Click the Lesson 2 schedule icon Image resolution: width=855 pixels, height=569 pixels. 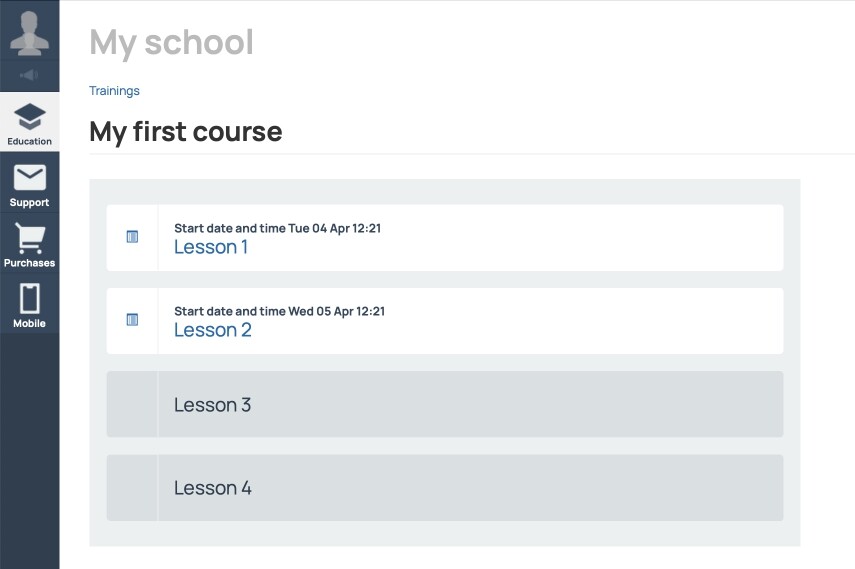[132, 320]
